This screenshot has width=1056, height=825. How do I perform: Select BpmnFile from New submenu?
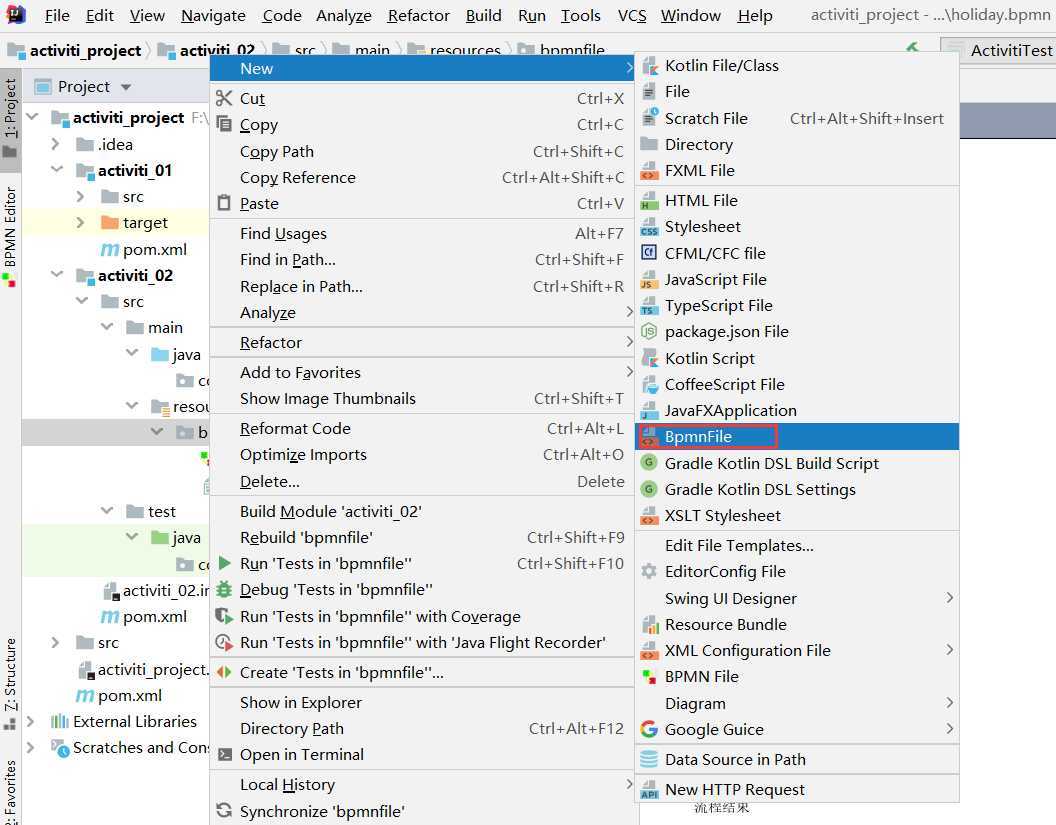(x=796, y=436)
